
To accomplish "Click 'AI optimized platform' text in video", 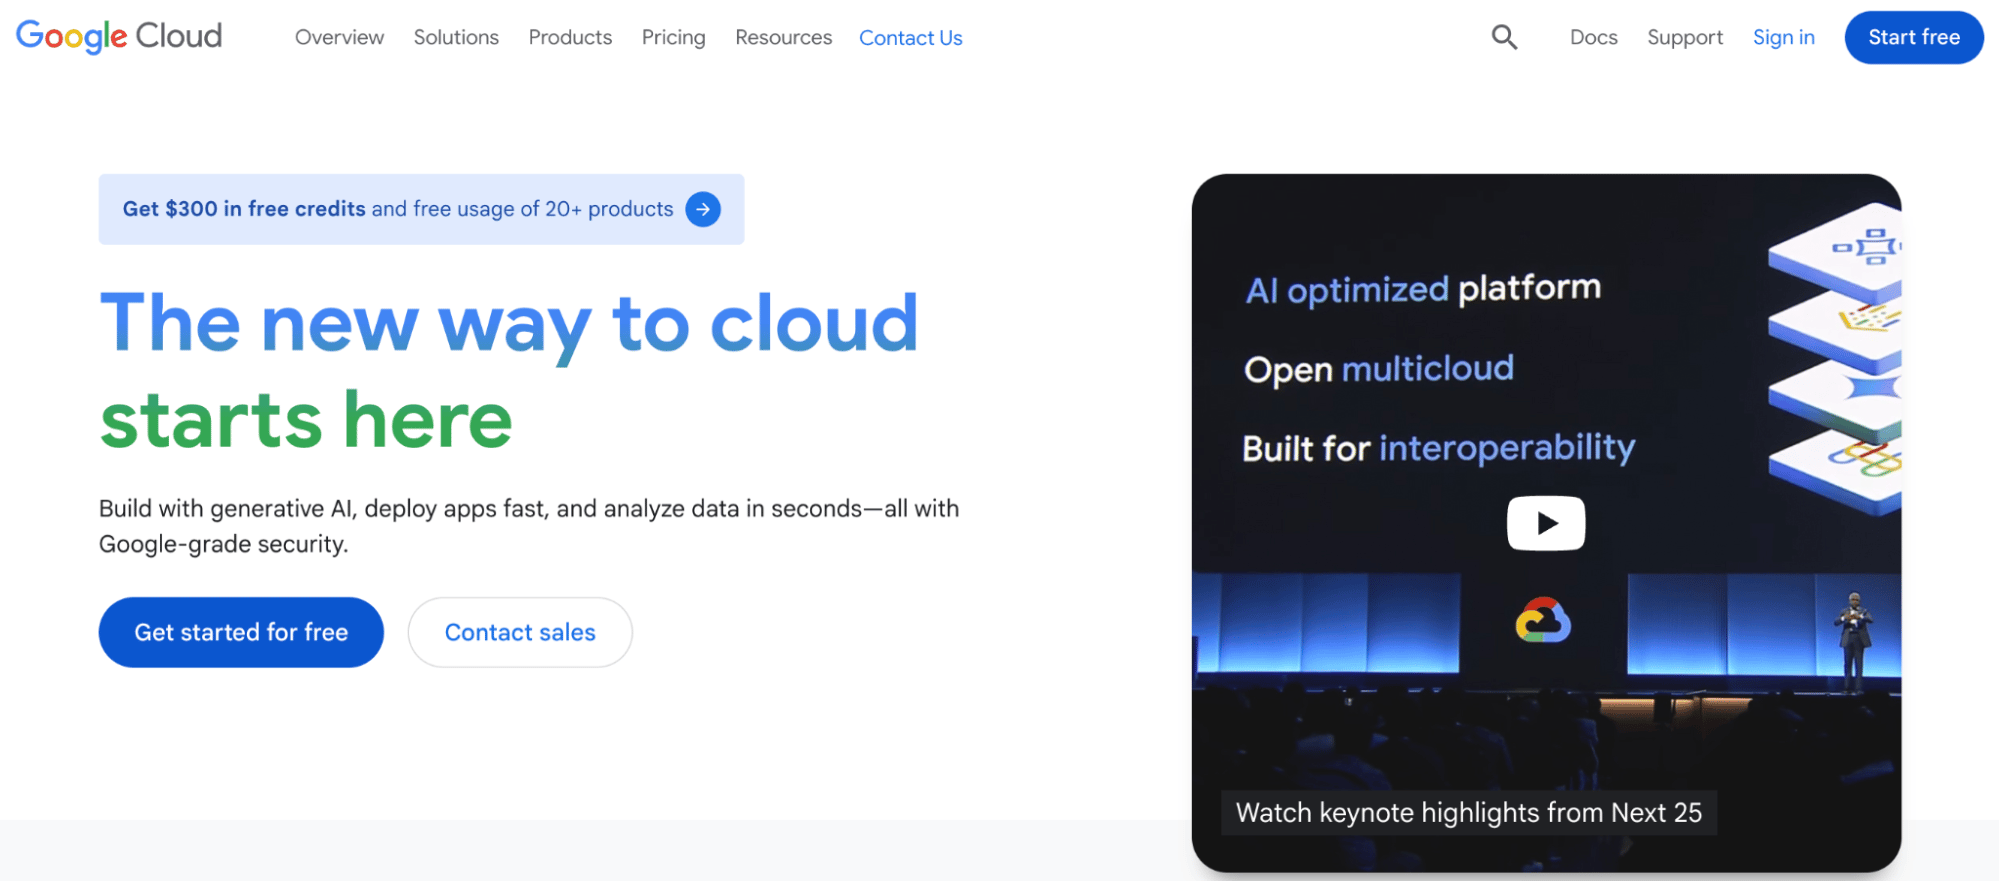I will pyautogui.click(x=1423, y=289).
